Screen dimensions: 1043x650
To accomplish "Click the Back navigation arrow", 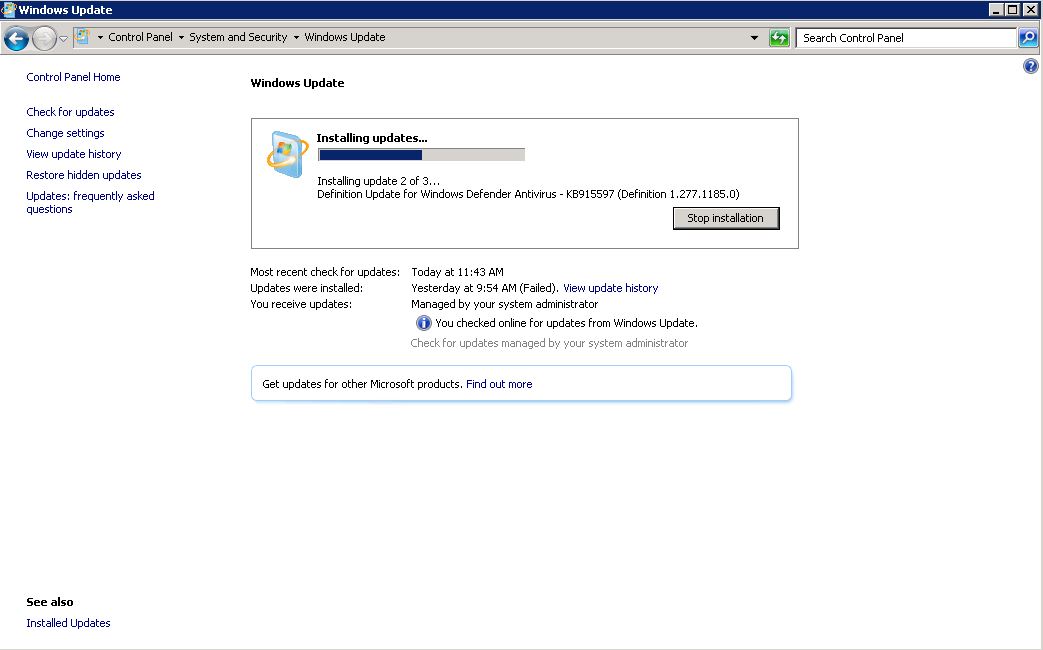I will (16, 38).
